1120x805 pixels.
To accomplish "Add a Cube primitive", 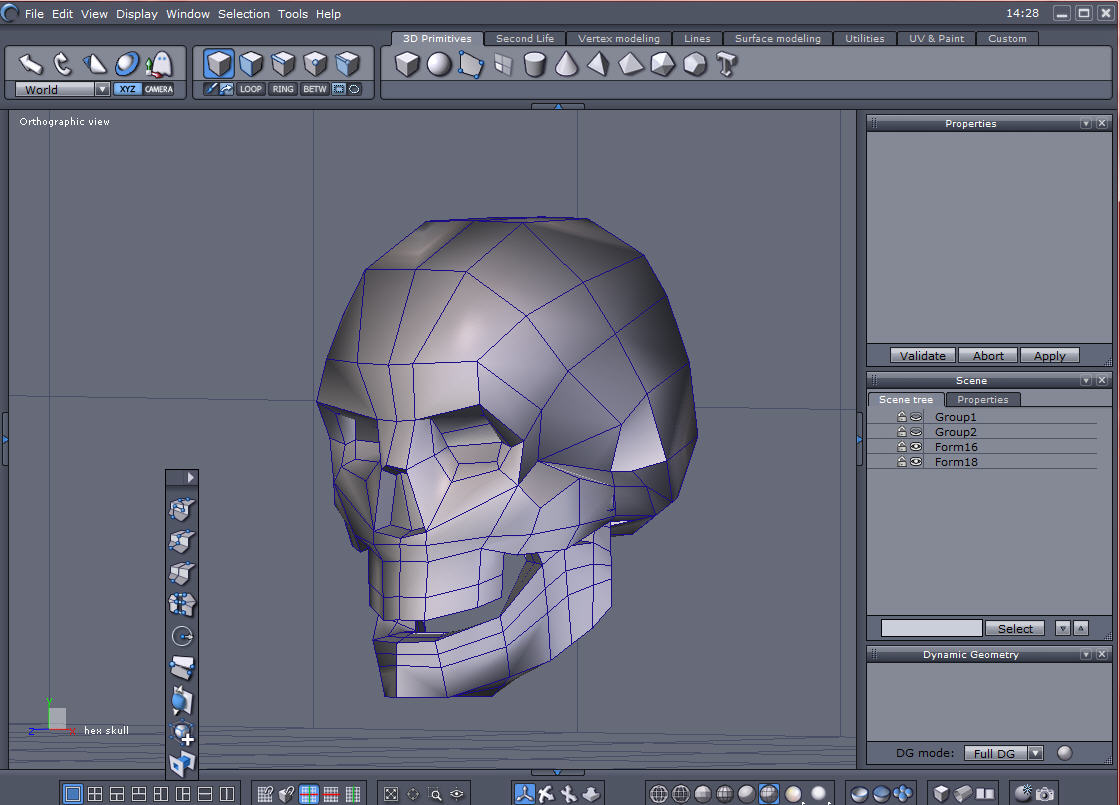I will pos(407,64).
